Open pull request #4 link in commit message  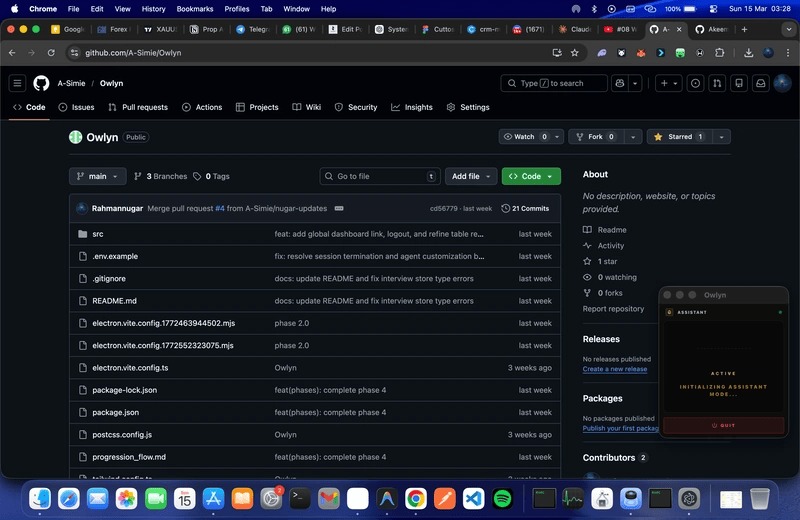coord(220,208)
